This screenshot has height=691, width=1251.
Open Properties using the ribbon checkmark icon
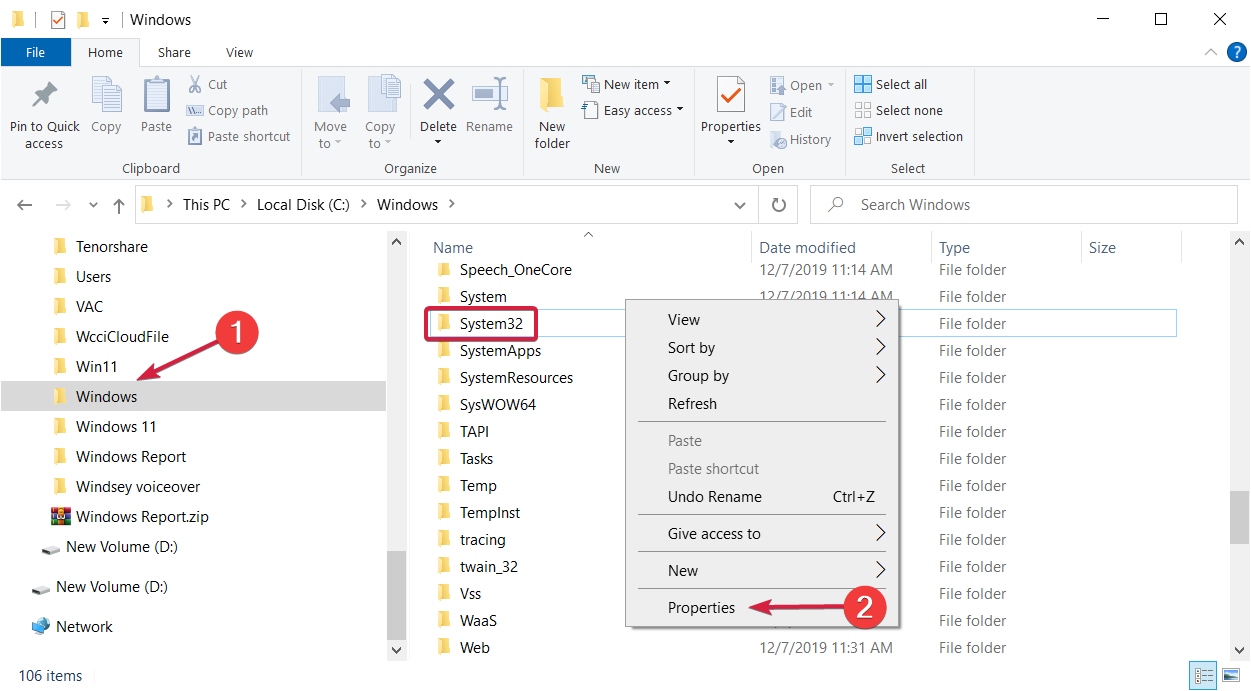pos(731,96)
